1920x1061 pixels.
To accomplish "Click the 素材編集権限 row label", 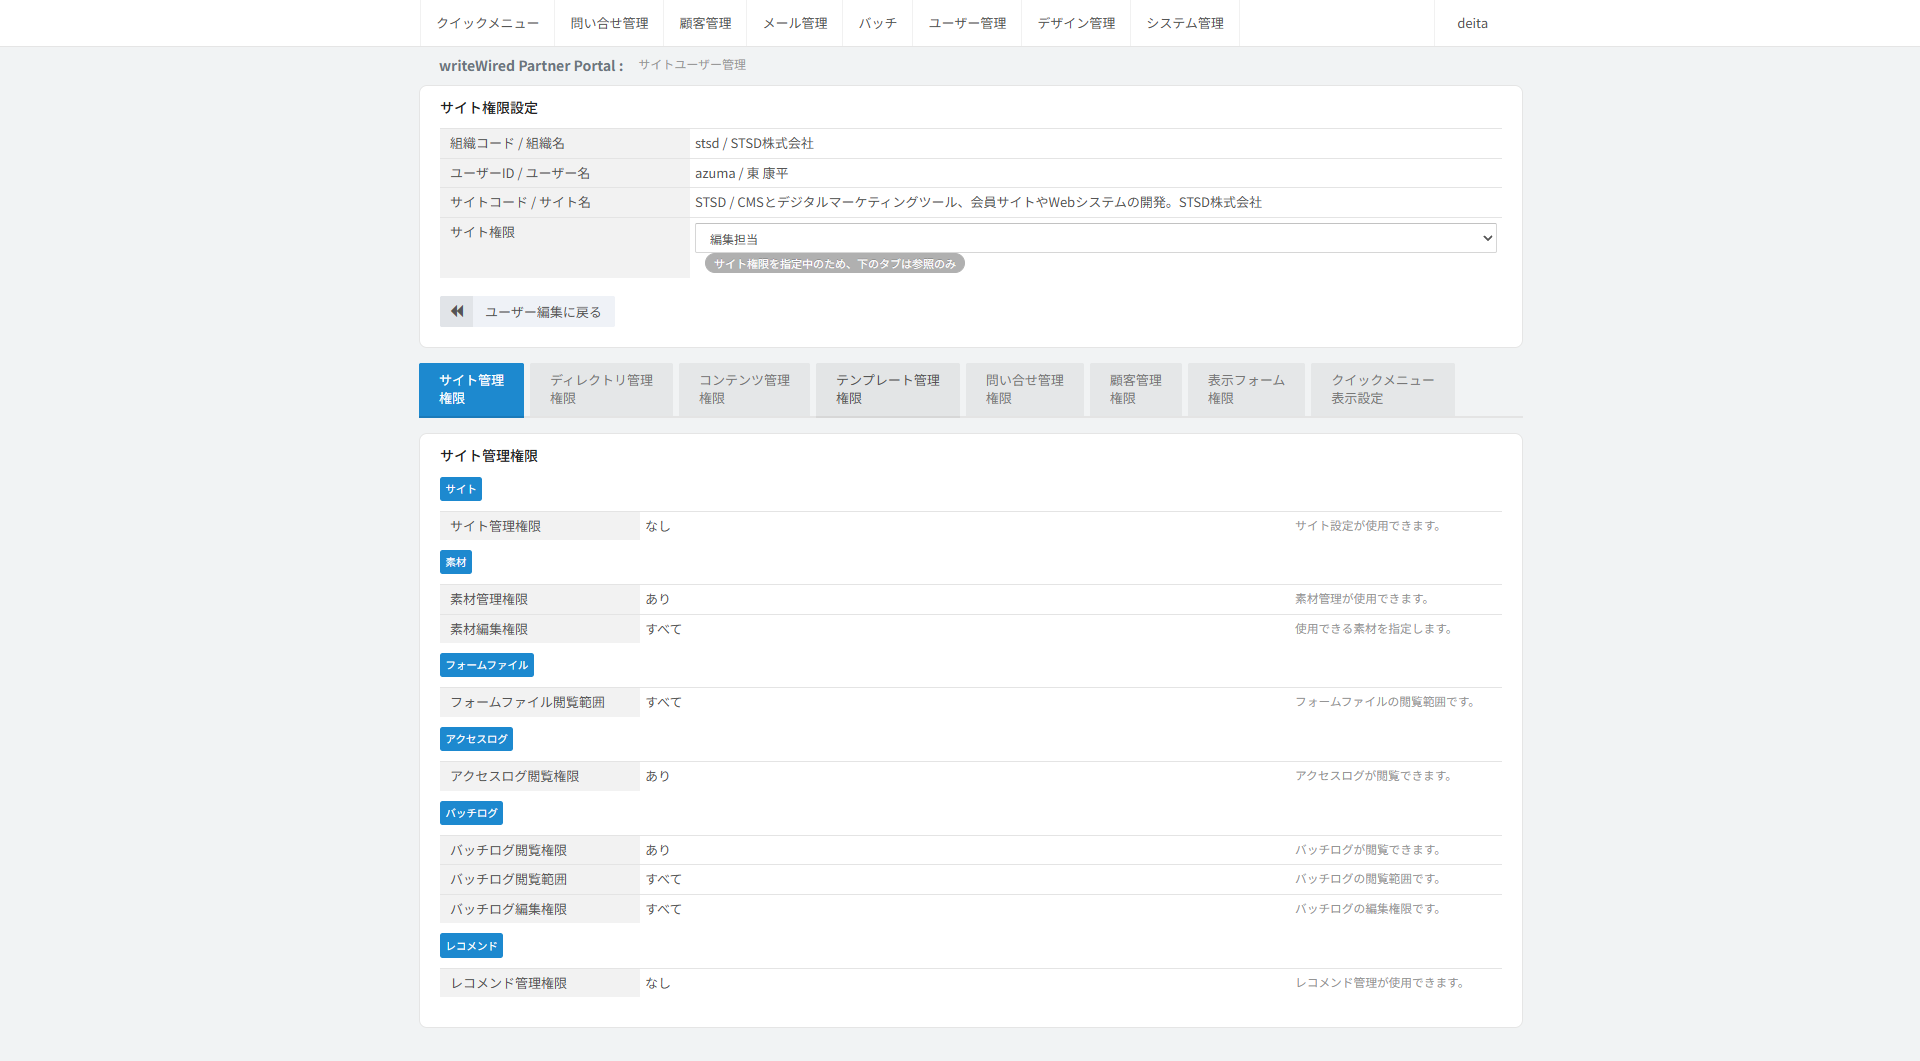I will (x=489, y=630).
